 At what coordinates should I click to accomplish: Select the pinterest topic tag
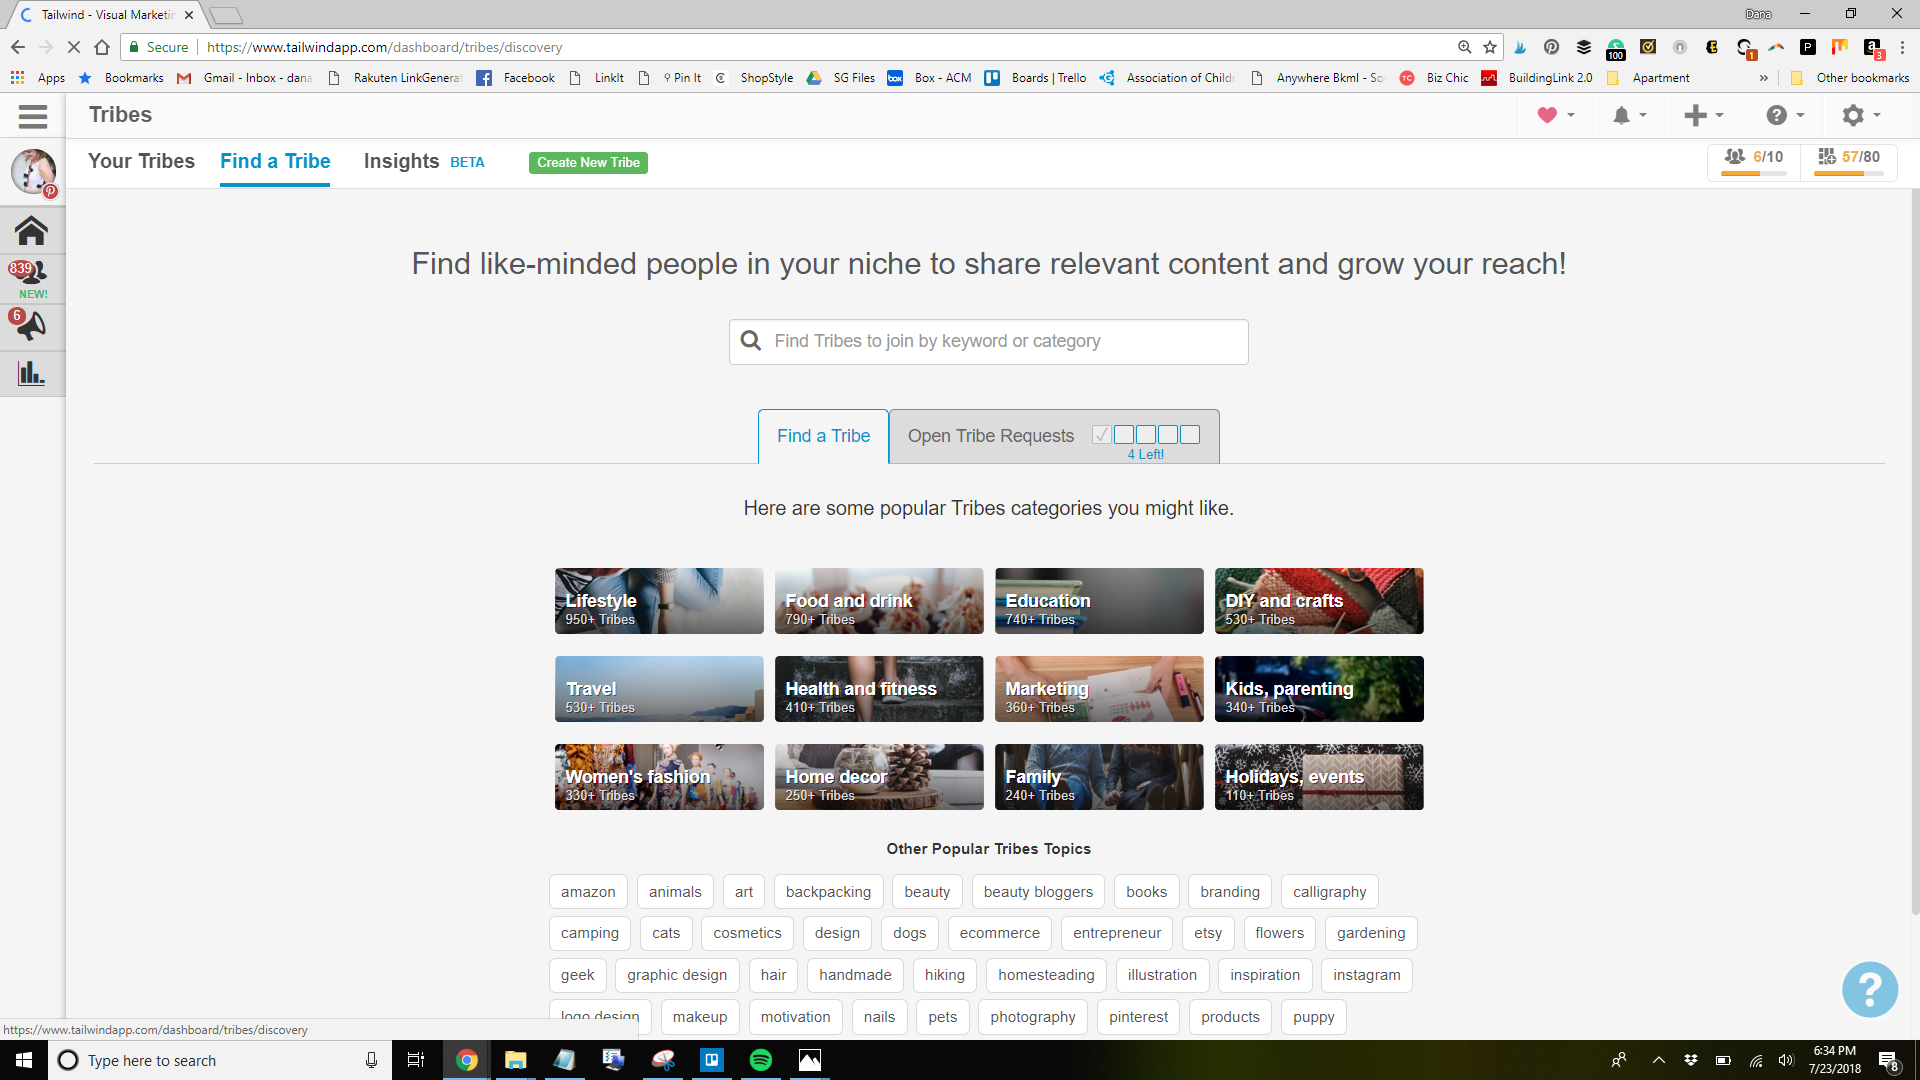pyautogui.click(x=1138, y=1017)
